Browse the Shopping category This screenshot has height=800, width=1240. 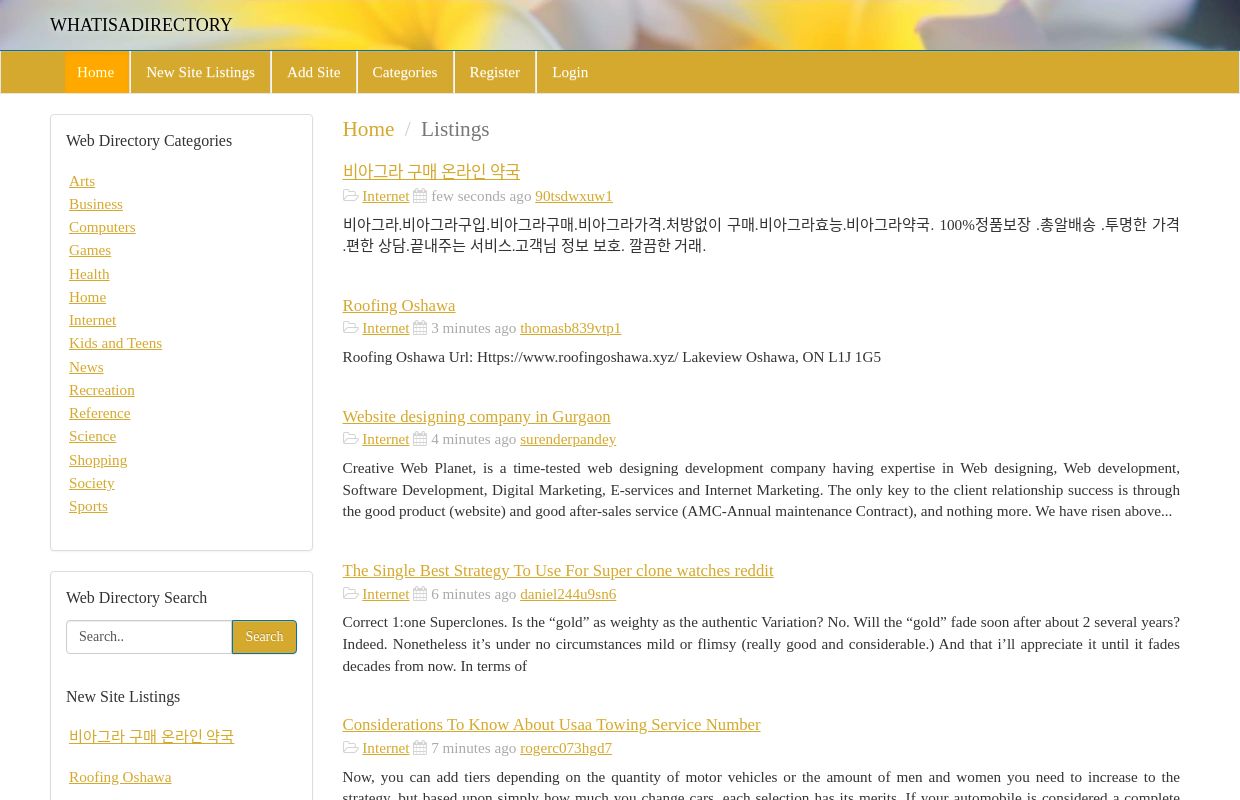tap(98, 460)
